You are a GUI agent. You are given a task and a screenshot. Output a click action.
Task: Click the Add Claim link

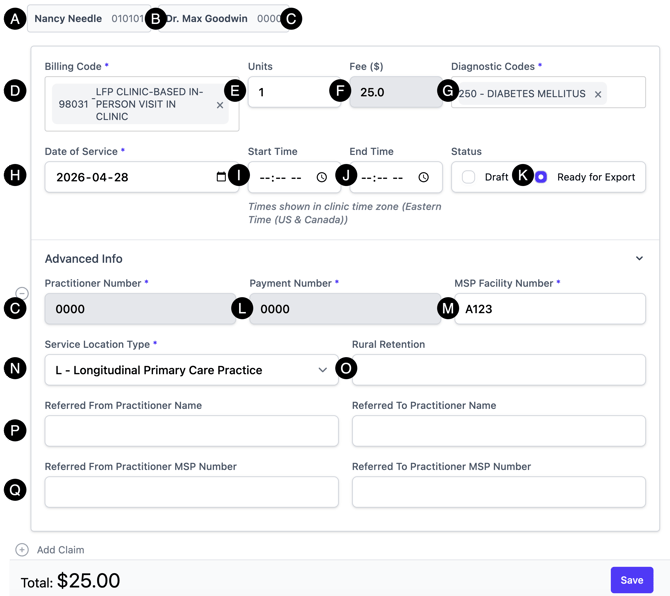point(60,549)
